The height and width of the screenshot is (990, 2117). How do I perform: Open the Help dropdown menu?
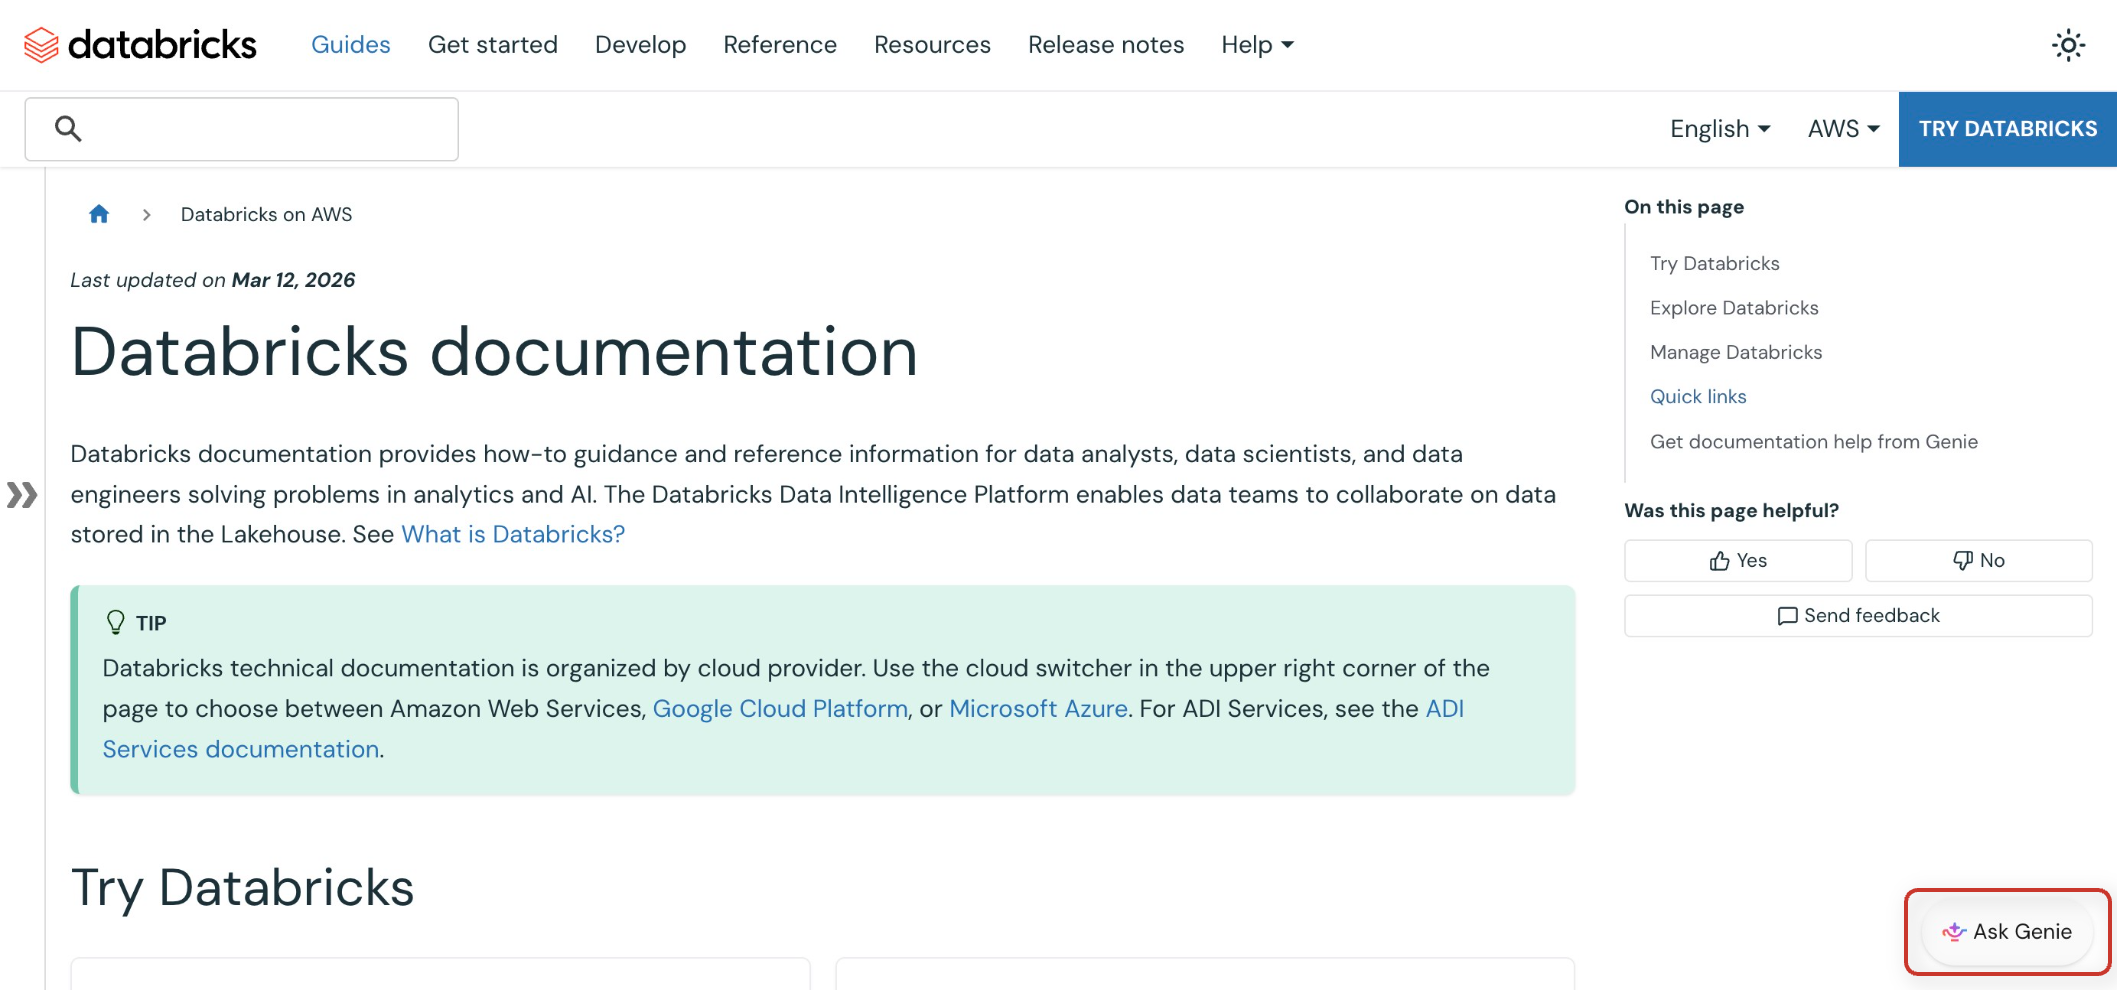tap(1257, 45)
